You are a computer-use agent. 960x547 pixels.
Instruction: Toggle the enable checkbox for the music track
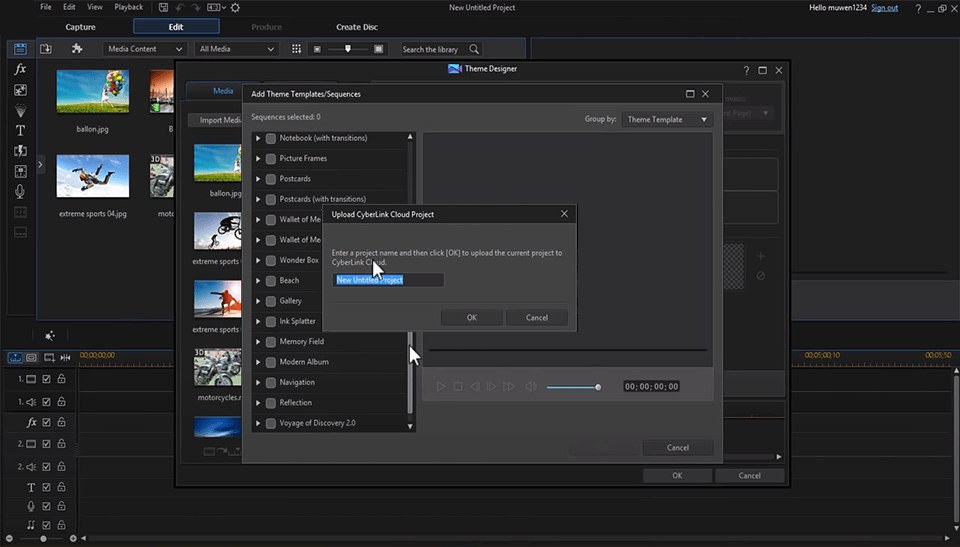click(47, 526)
